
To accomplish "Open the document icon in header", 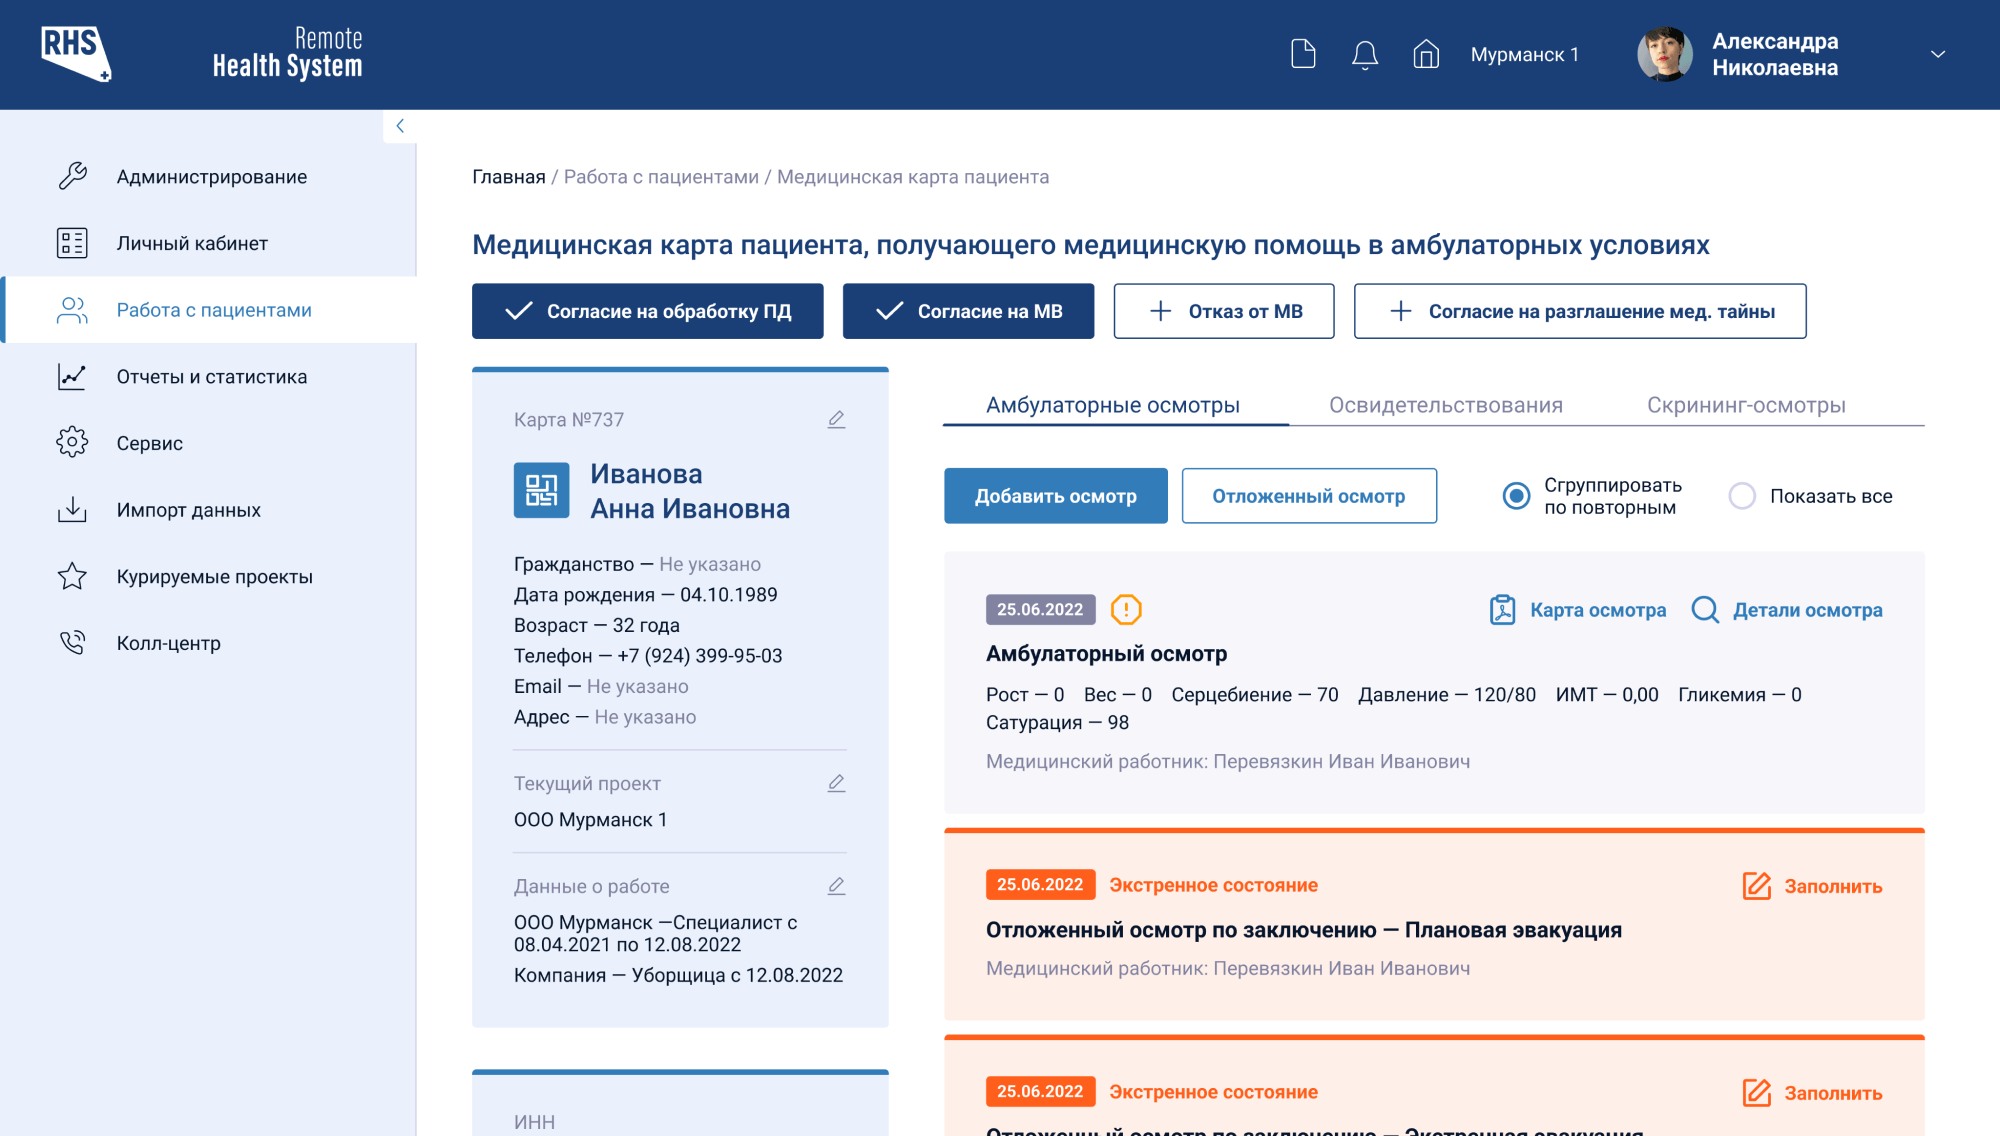I will pyautogui.click(x=1303, y=54).
